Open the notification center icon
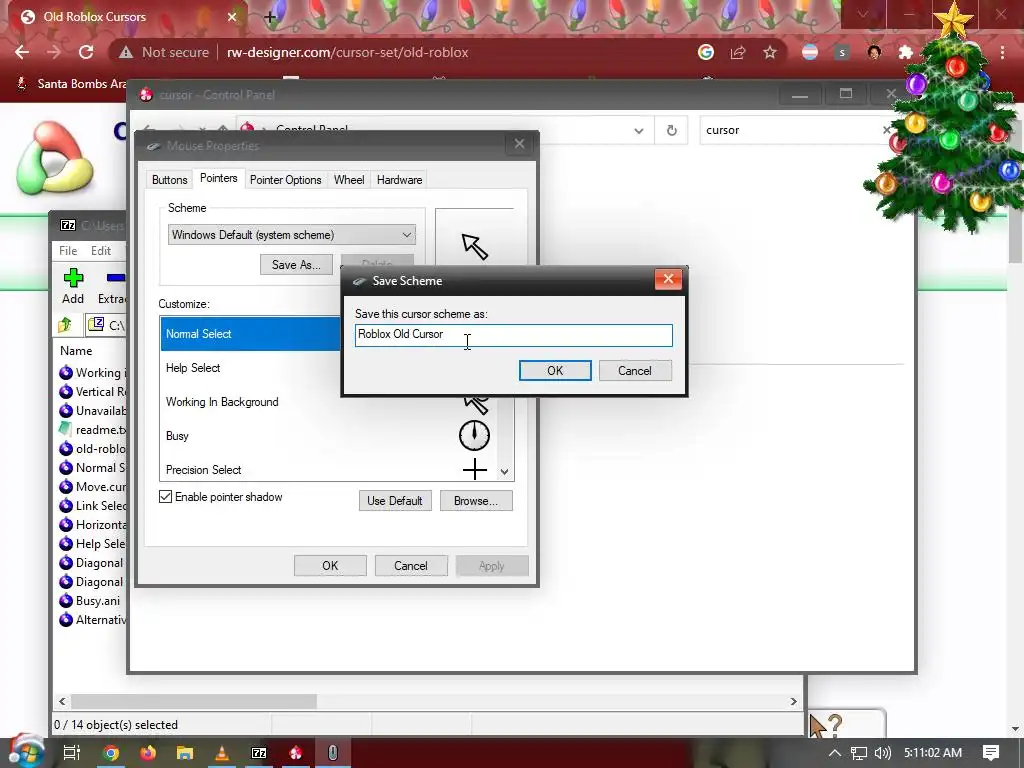1024x768 pixels. (x=991, y=753)
